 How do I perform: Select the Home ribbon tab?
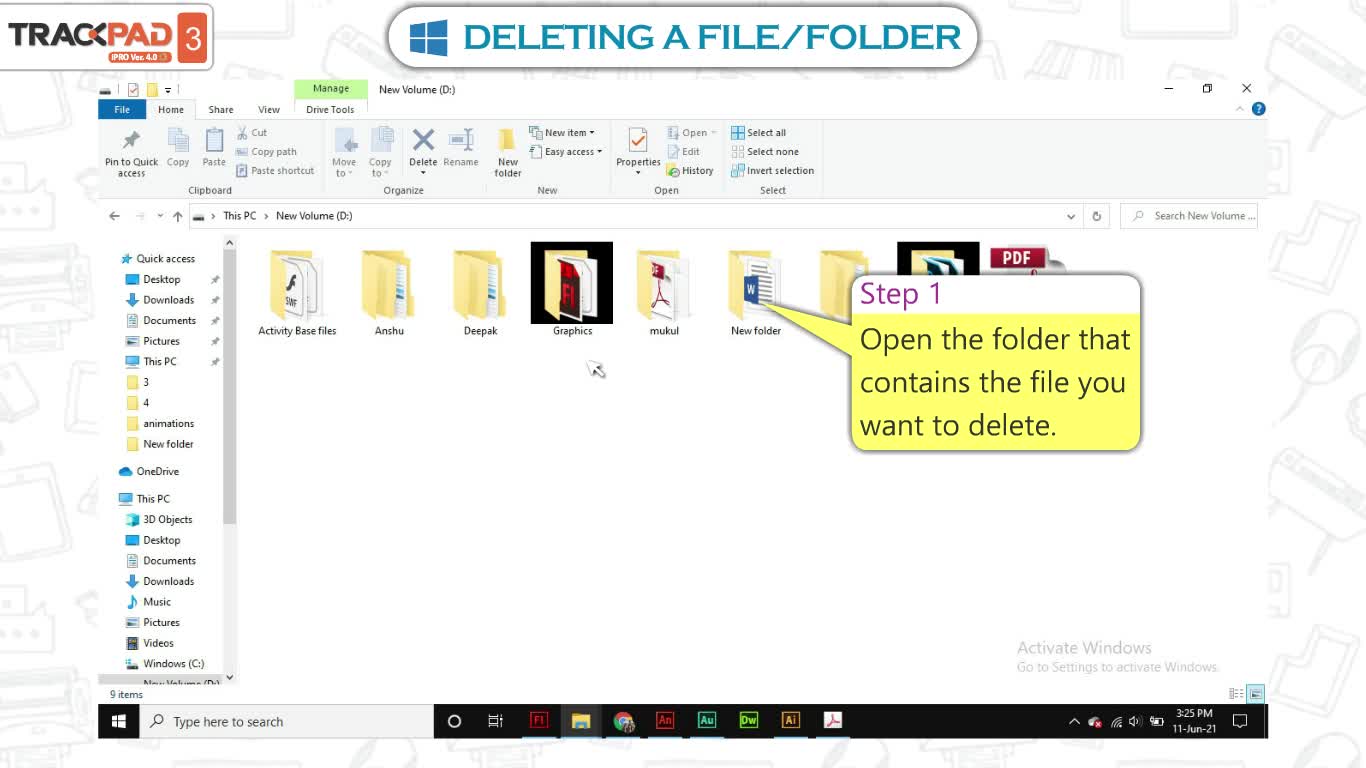[171, 109]
